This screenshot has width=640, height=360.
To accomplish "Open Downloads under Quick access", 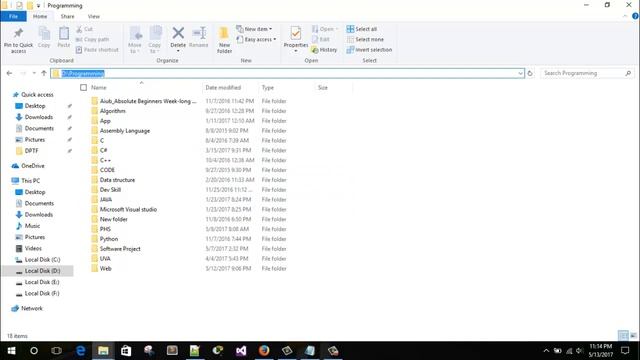I will point(39,117).
